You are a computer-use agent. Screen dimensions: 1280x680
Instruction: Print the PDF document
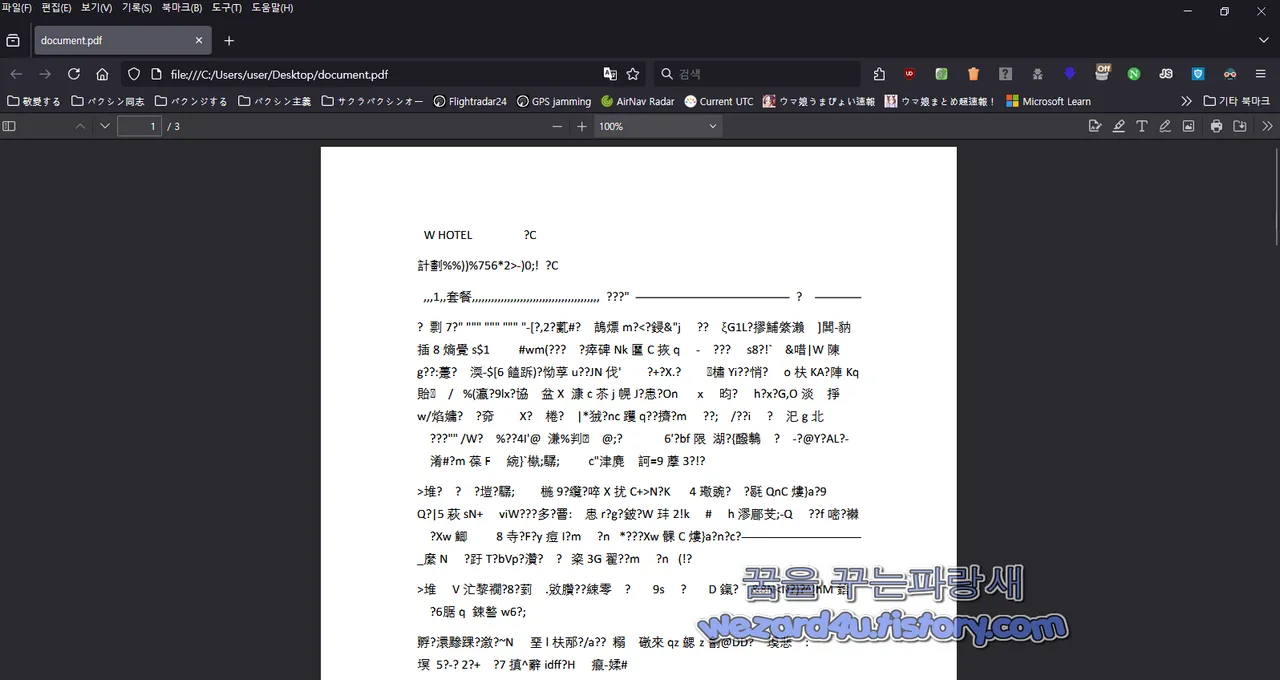click(x=1216, y=126)
